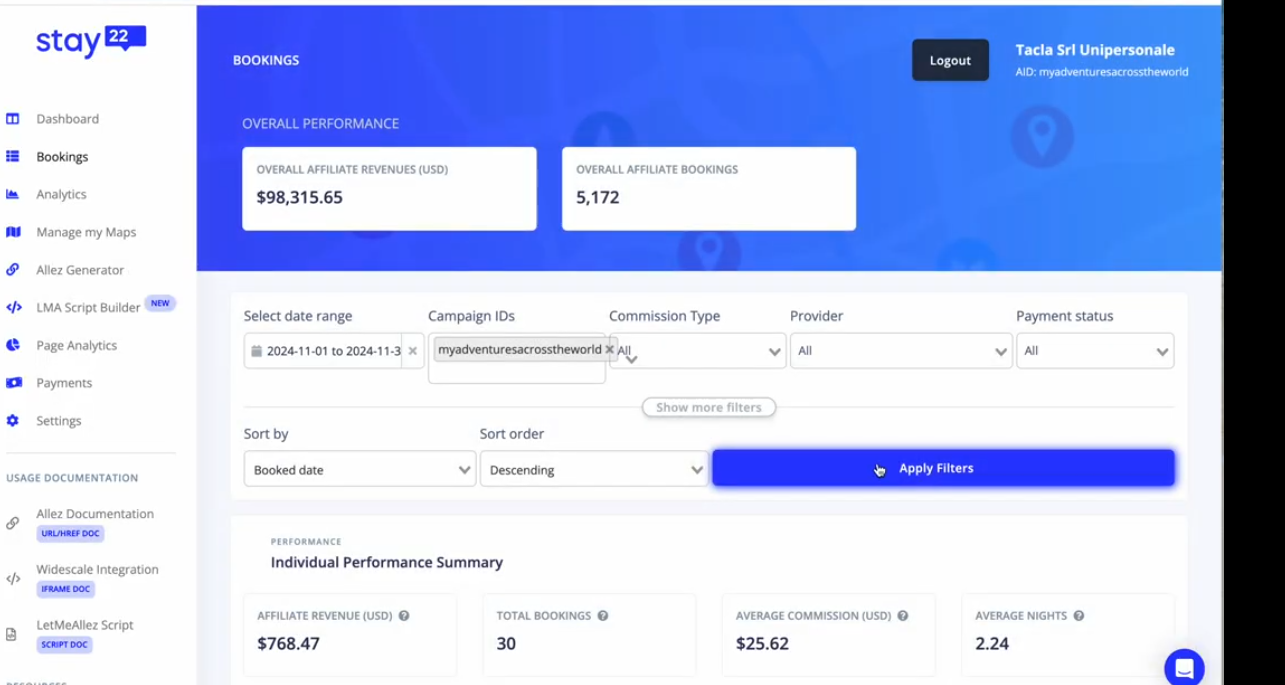Click the Logout button
Image resolution: width=1285 pixels, height=685 pixels.
(950, 60)
